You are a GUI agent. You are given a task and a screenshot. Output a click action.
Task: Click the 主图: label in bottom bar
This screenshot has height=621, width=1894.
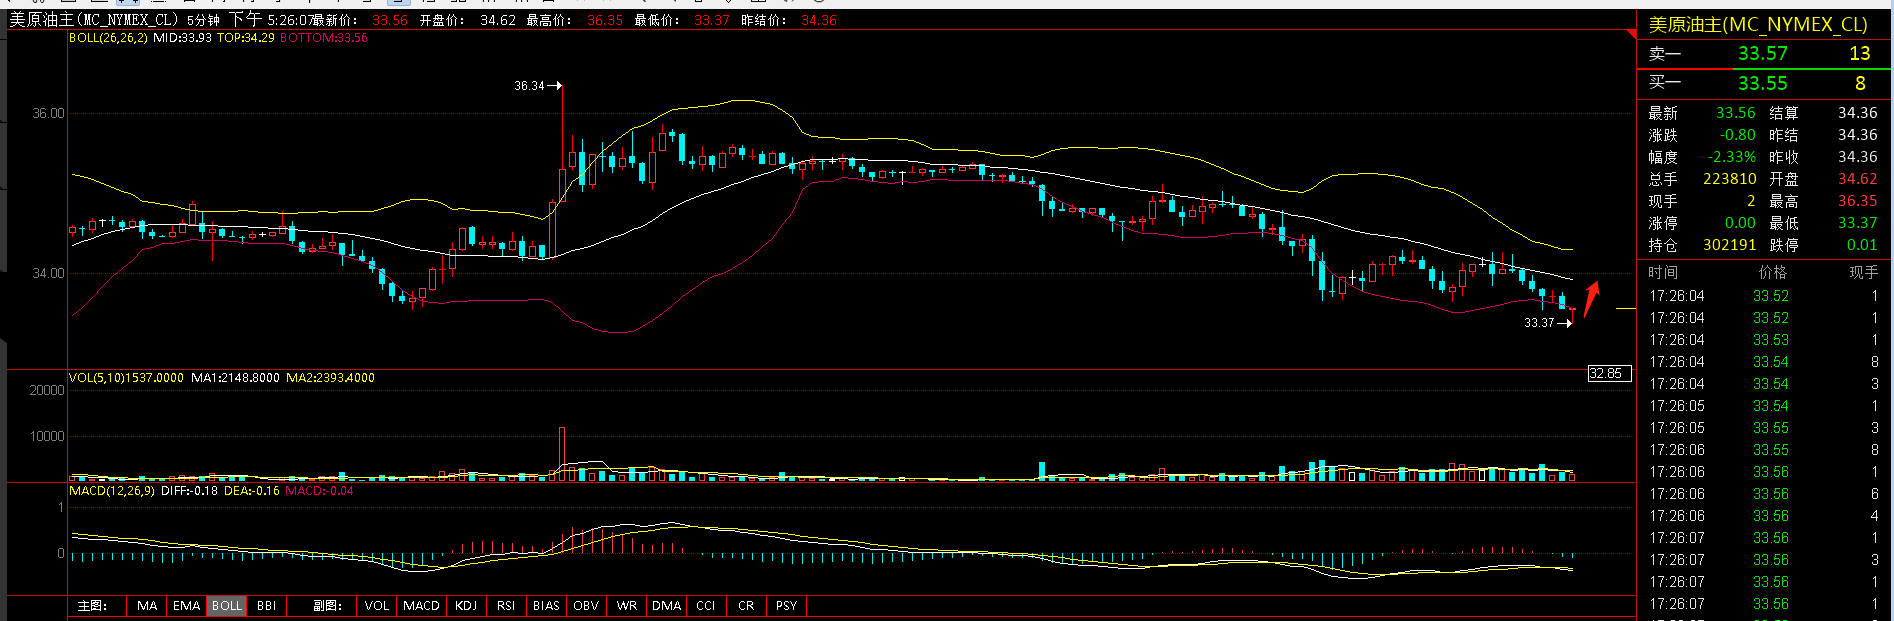pyautogui.click(x=93, y=606)
